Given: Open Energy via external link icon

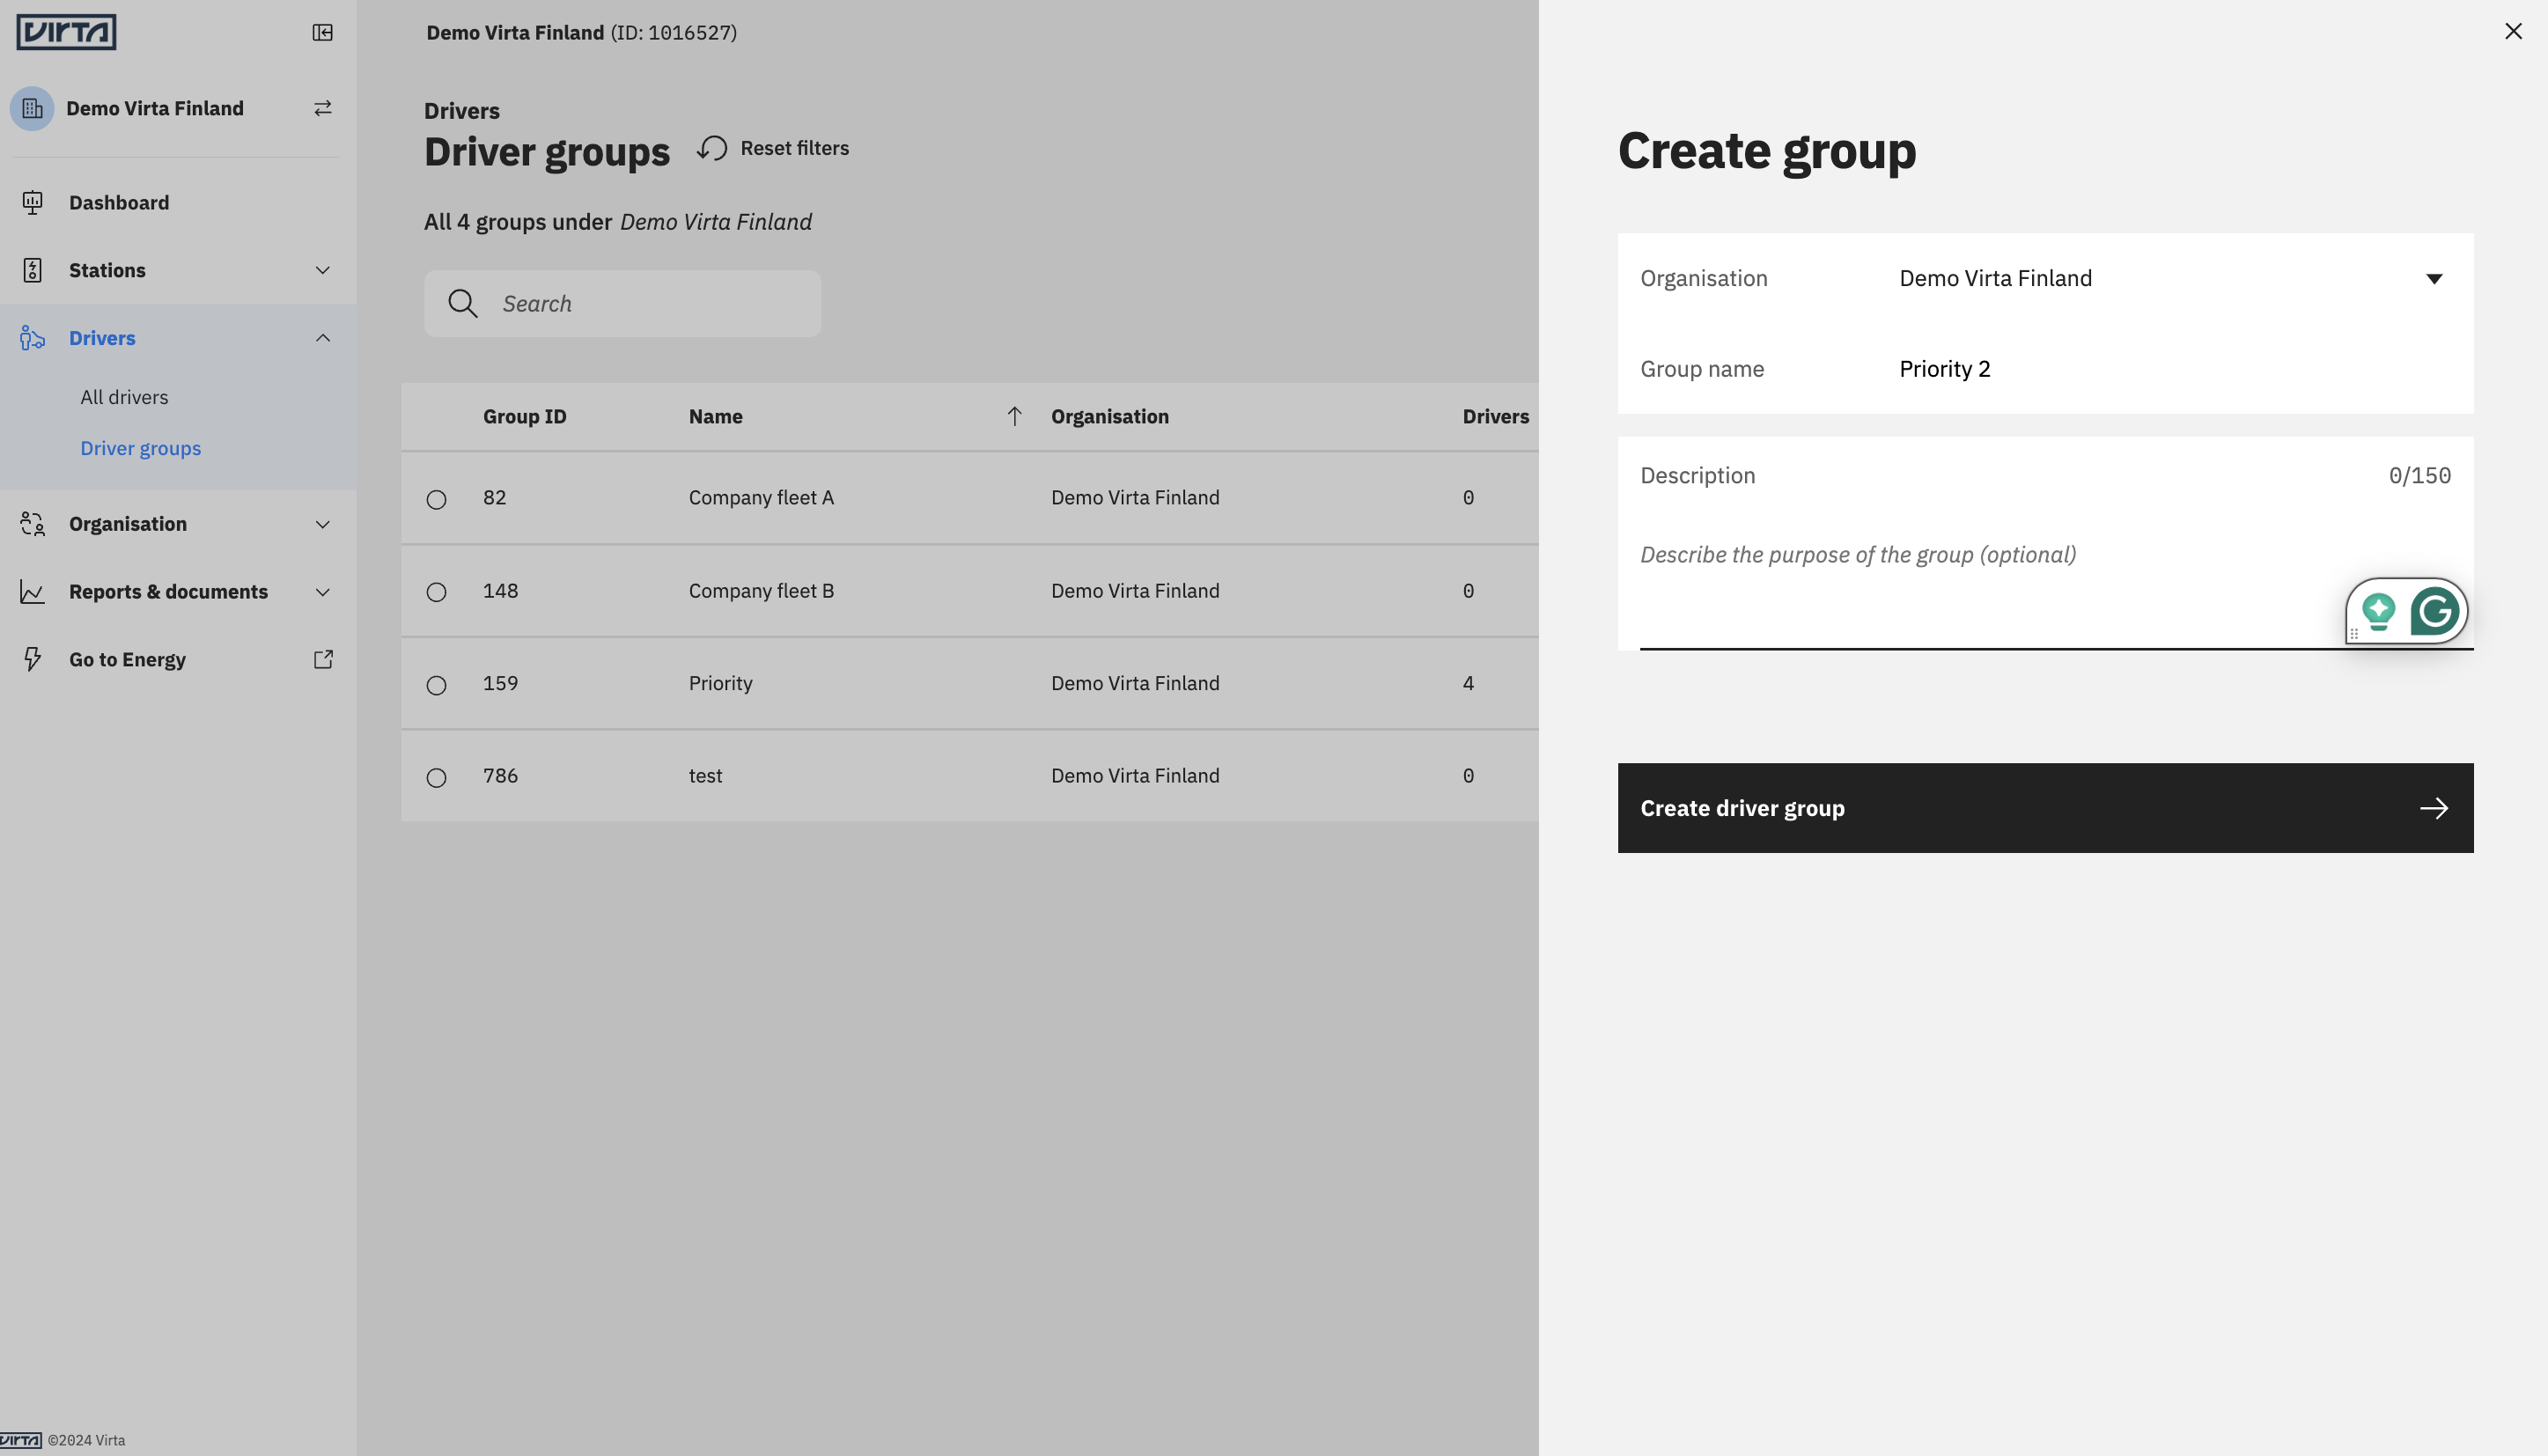Looking at the screenshot, I should [323, 659].
